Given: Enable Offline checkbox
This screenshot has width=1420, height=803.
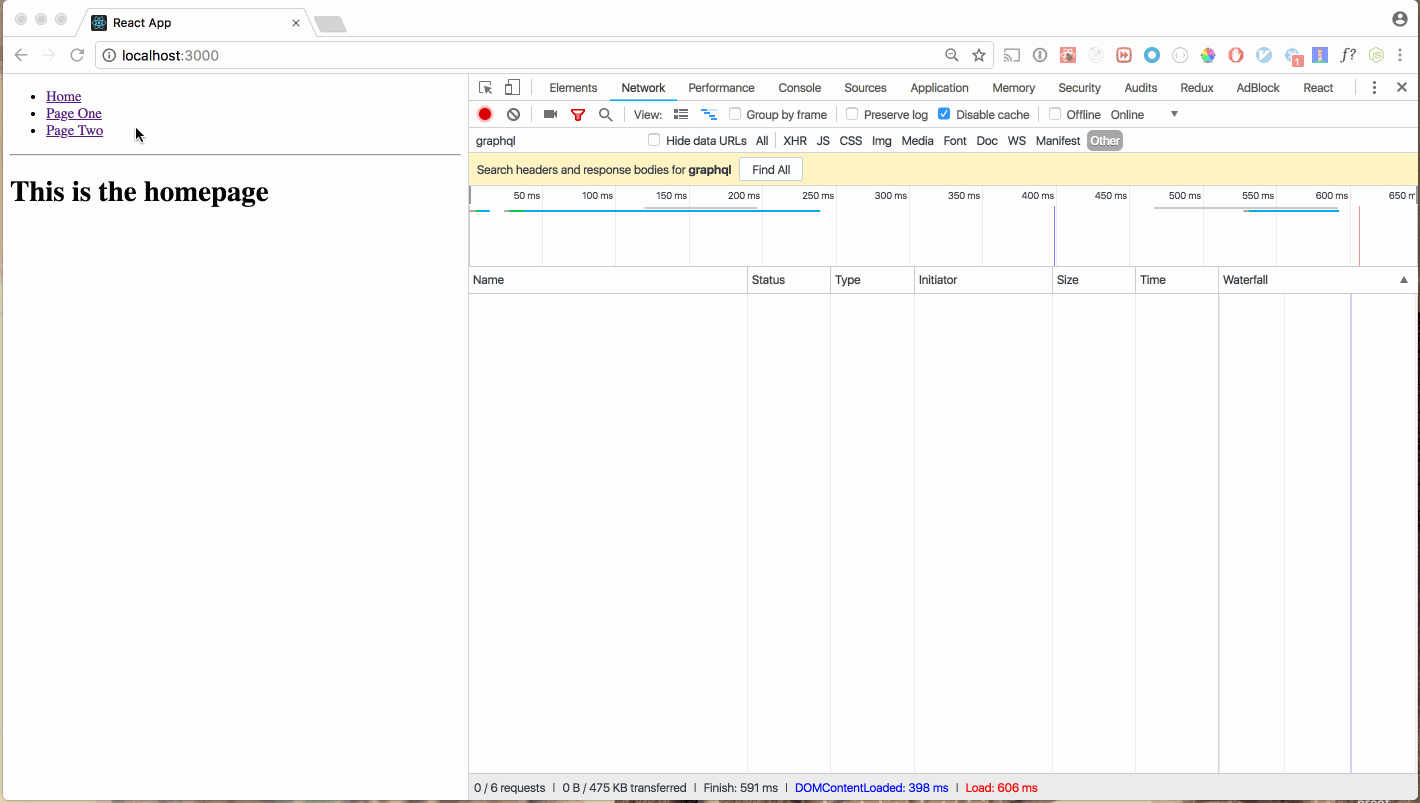Looking at the screenshot, I should [x=1055, y=114].
